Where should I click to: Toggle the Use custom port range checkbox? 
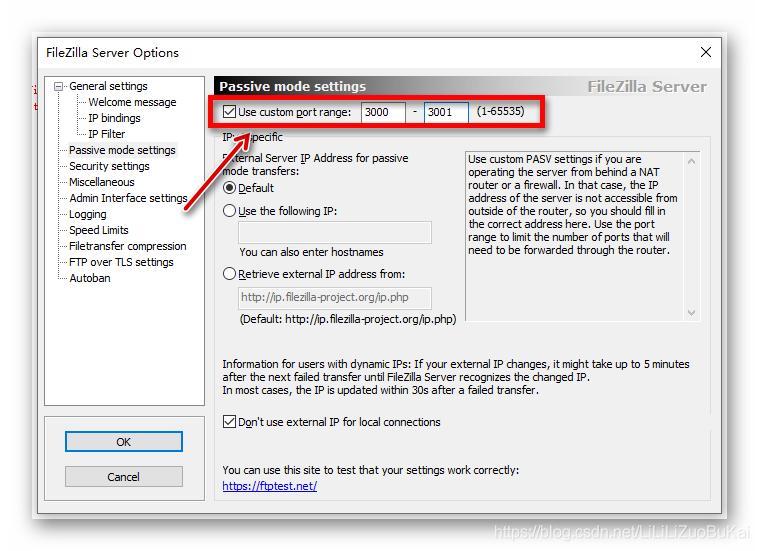click(229, 112)
